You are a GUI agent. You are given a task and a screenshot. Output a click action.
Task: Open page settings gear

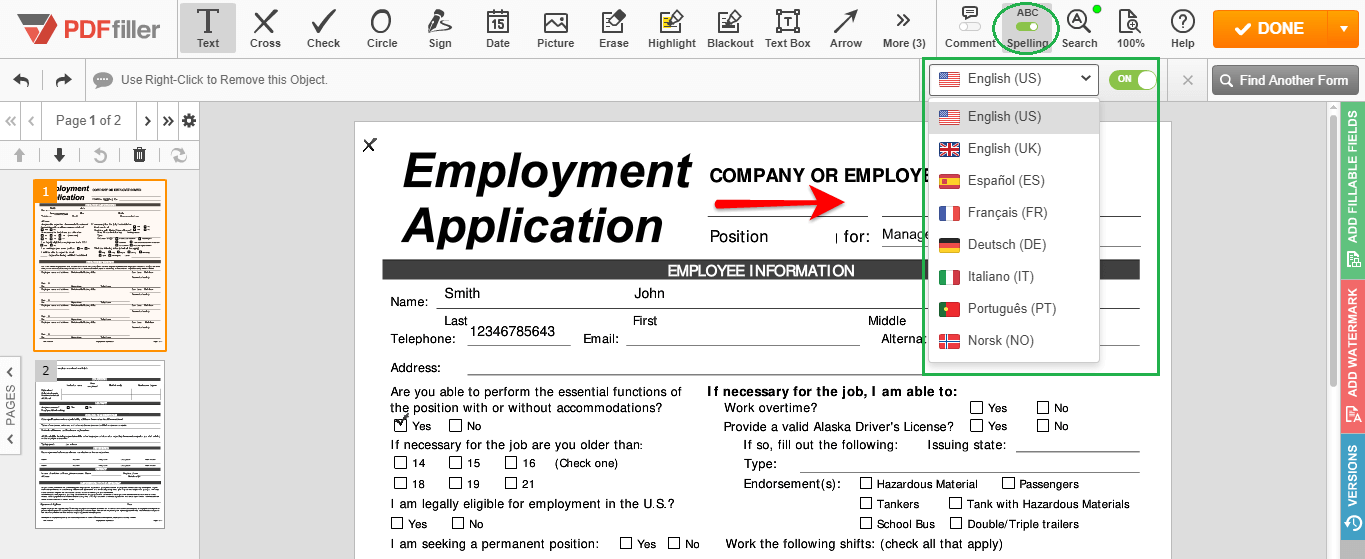click(188, 121)
